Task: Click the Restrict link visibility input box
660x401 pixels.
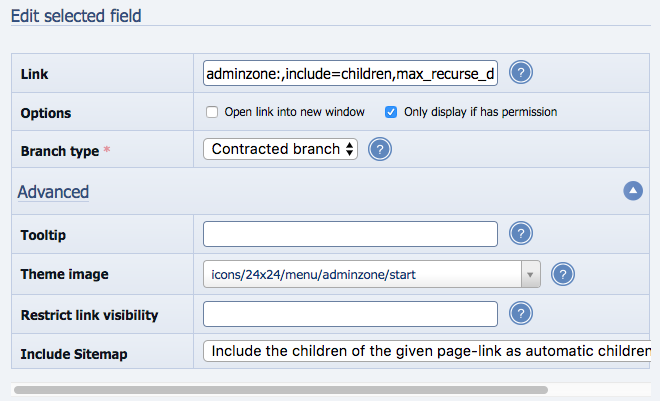Action: coord(350,314)
